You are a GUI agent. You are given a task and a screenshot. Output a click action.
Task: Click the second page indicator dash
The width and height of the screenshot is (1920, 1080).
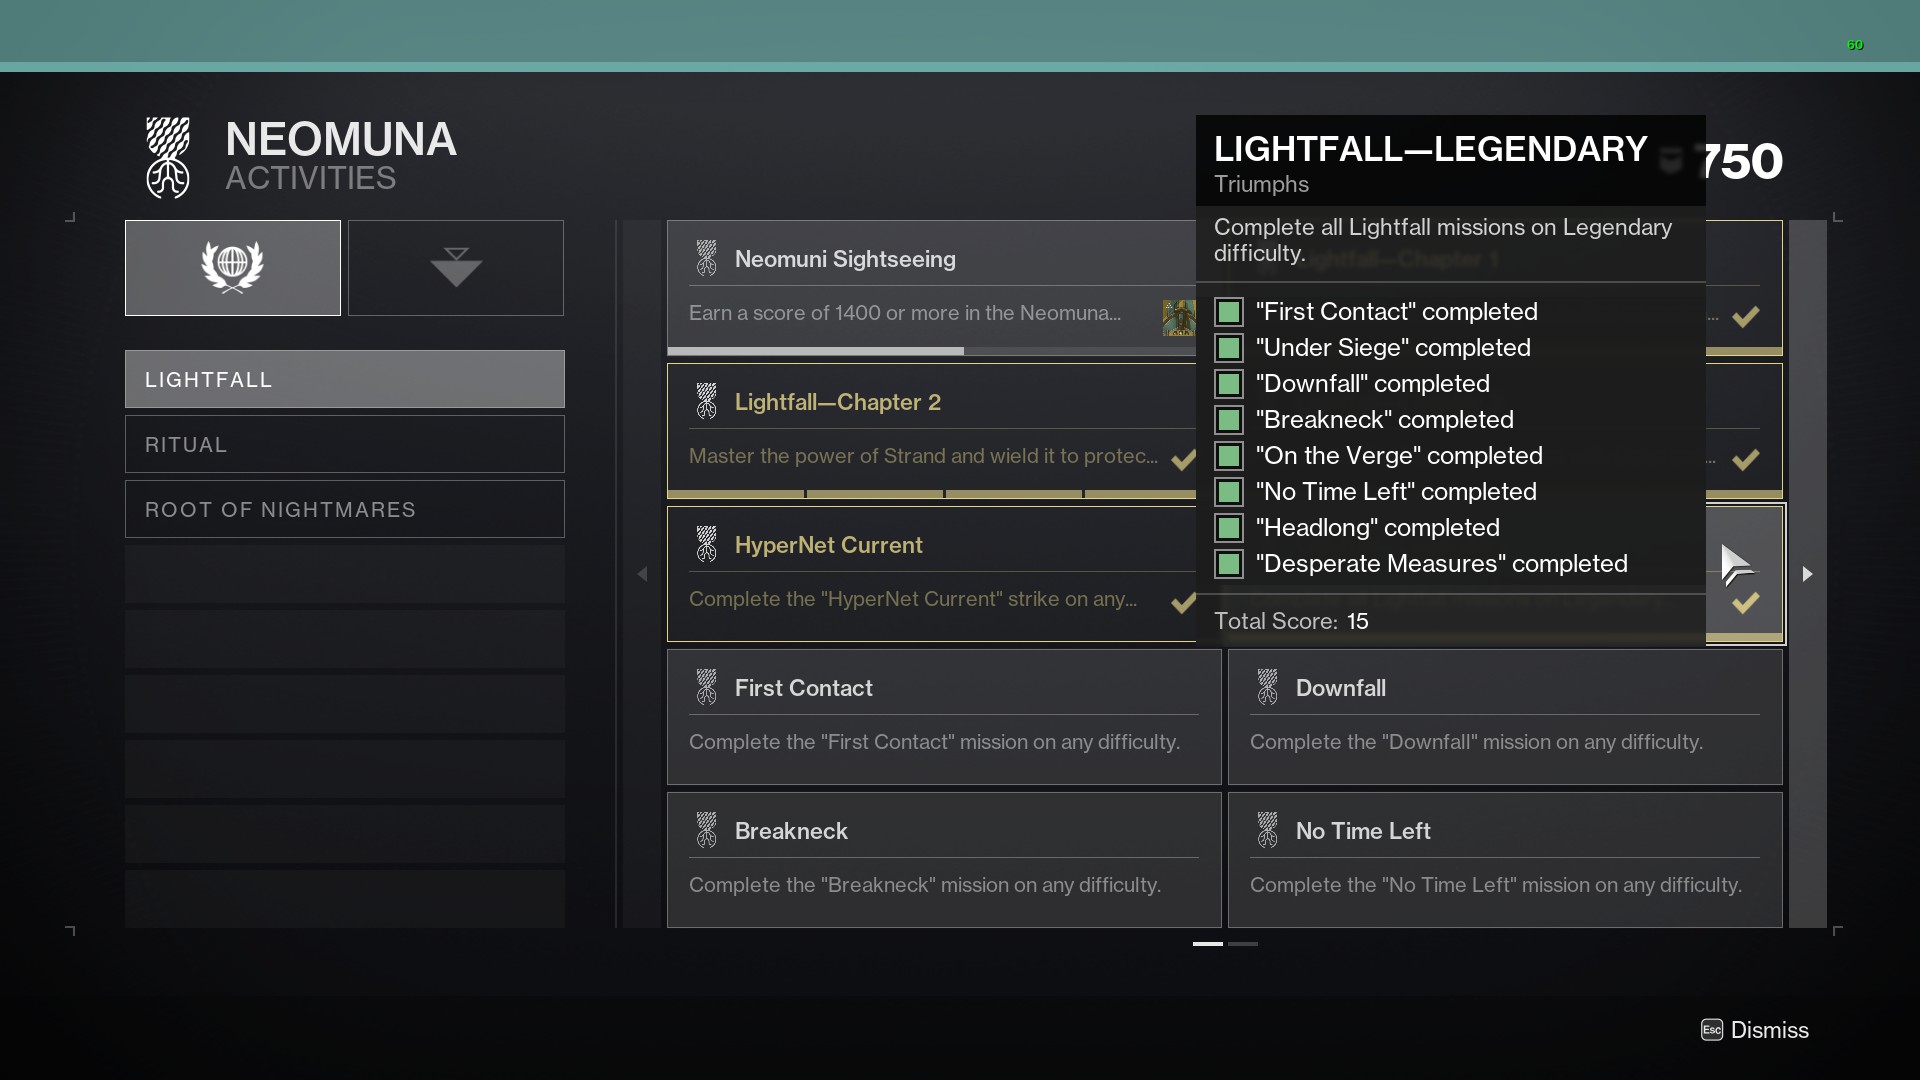point(1243,943)
